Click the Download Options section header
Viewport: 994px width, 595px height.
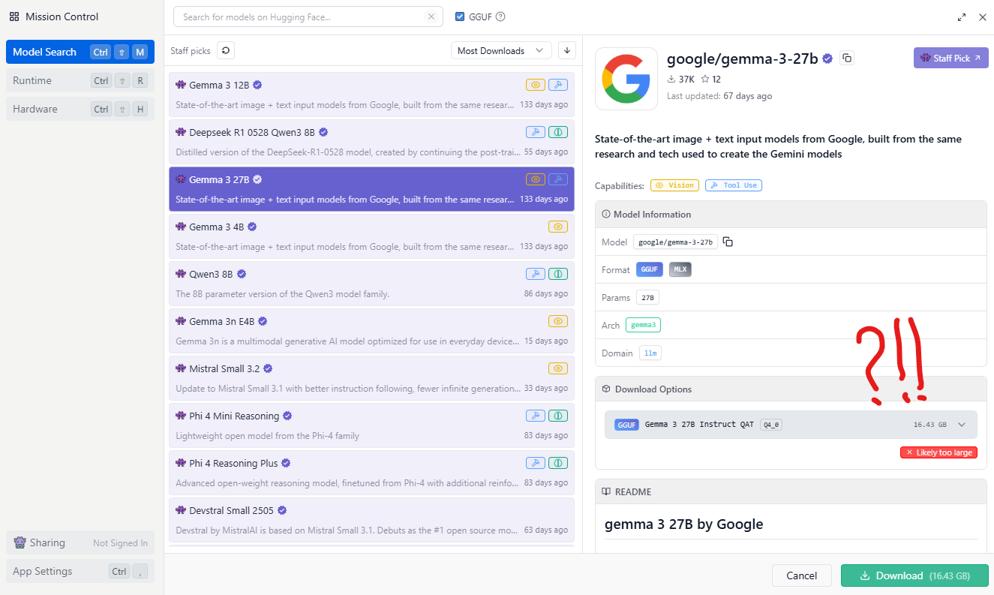pyautogui.click(x=791, y=389)
